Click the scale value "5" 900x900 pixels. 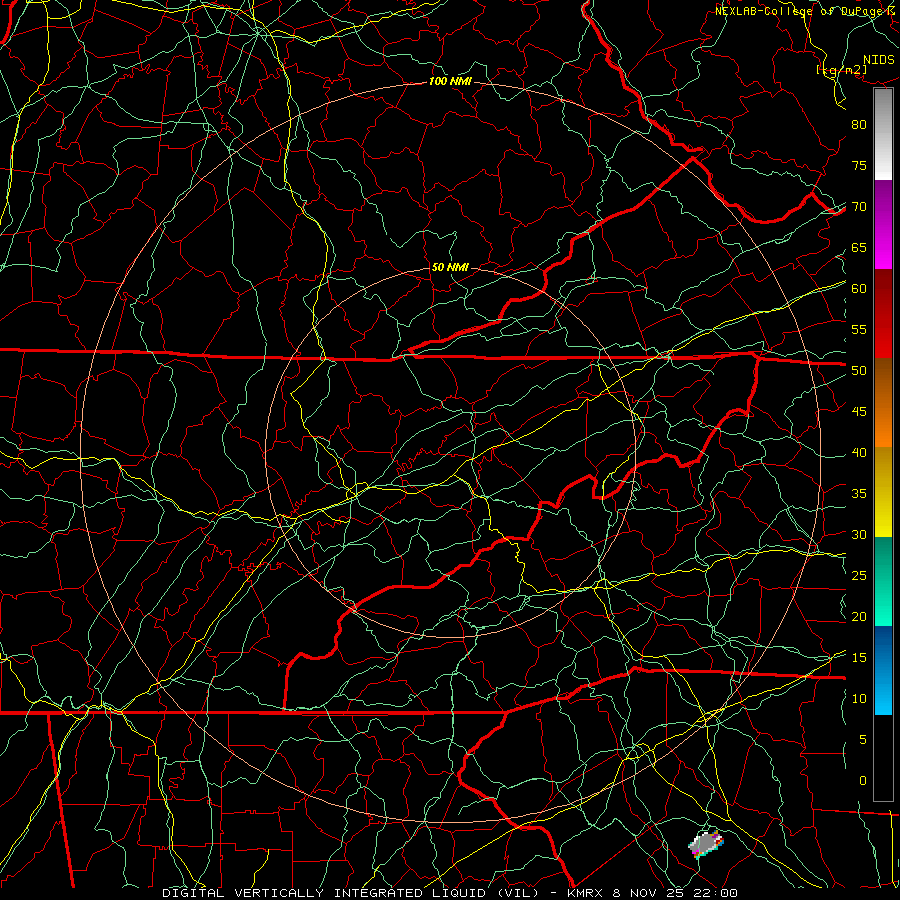[863, 740]
